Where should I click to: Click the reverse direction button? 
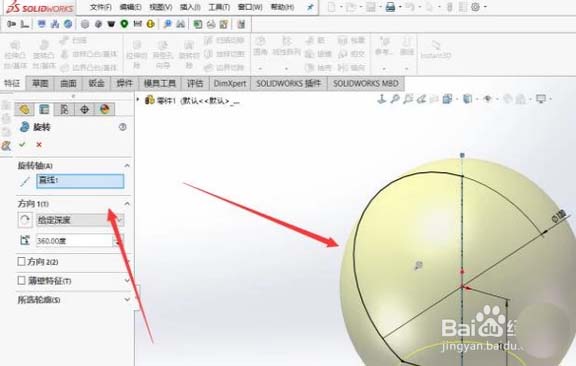(x=25, y=220)
